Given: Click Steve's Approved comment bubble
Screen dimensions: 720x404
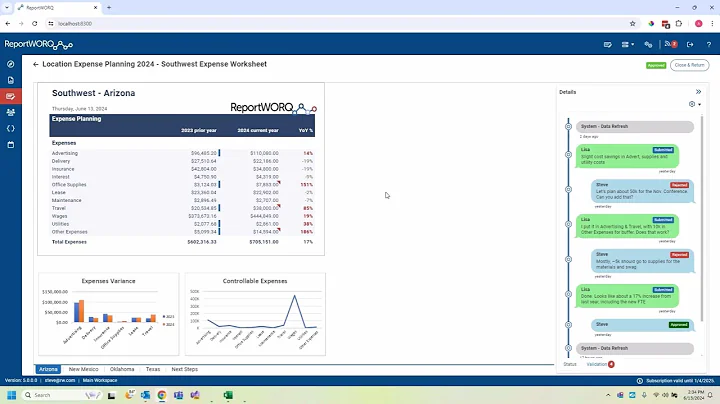Looking at the screenshot, I should coord(642,325).
